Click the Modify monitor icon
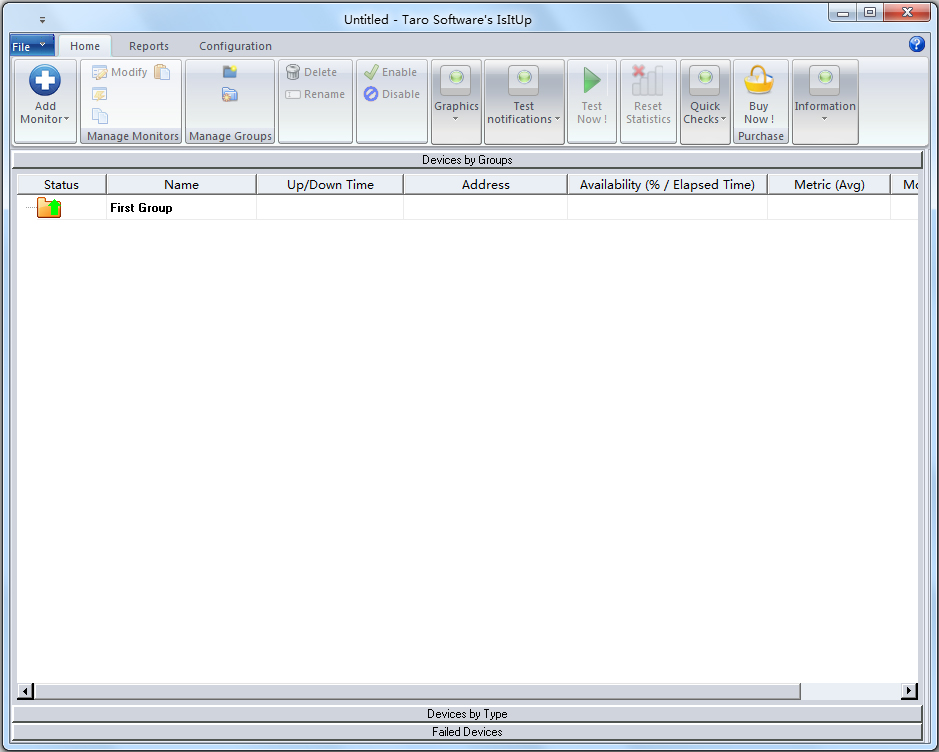Screen dimensions: 939x752 tap(100, 73)
